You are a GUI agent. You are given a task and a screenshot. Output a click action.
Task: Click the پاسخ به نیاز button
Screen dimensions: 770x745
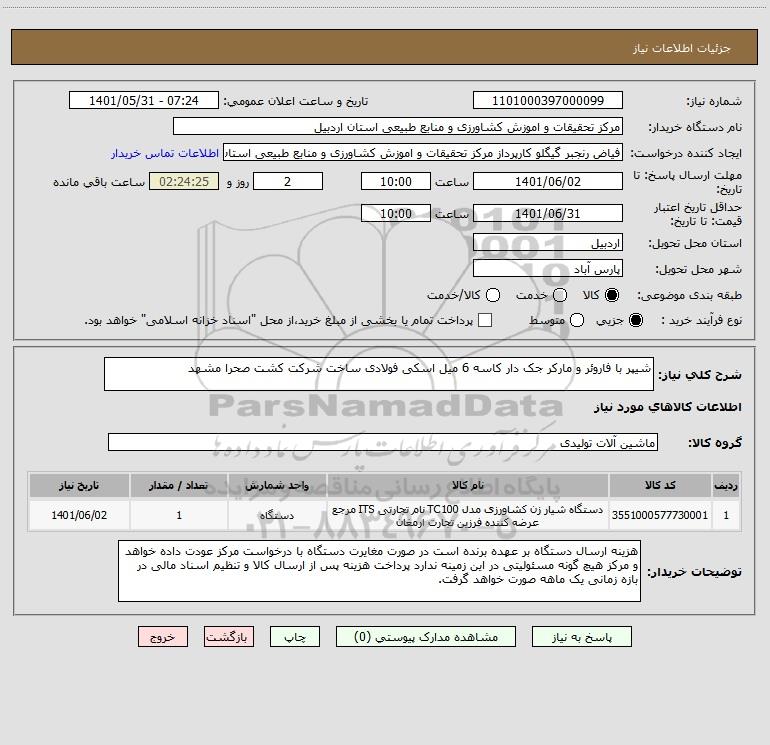[582, 637]
